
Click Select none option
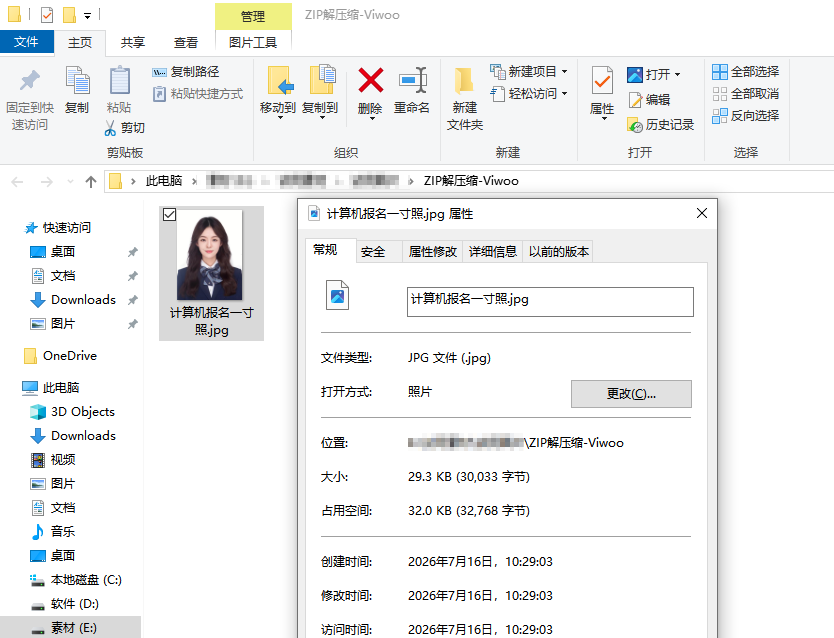click(x=746, y=94)
